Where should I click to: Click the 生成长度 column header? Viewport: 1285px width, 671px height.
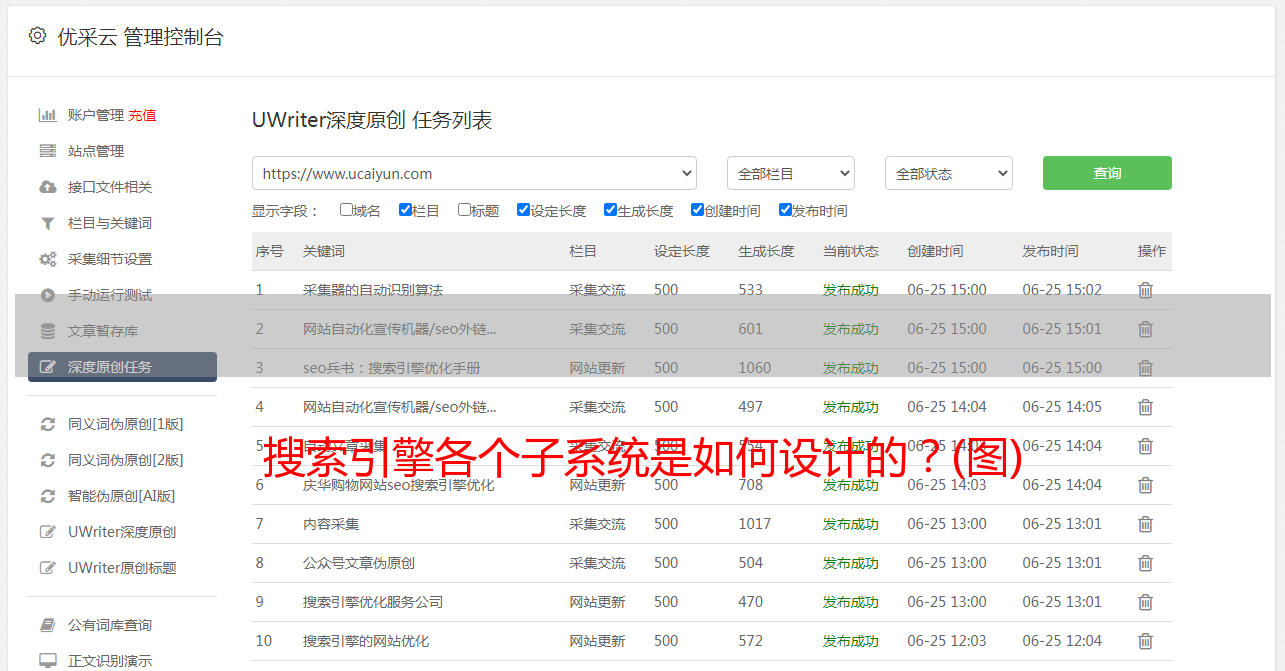766,251
